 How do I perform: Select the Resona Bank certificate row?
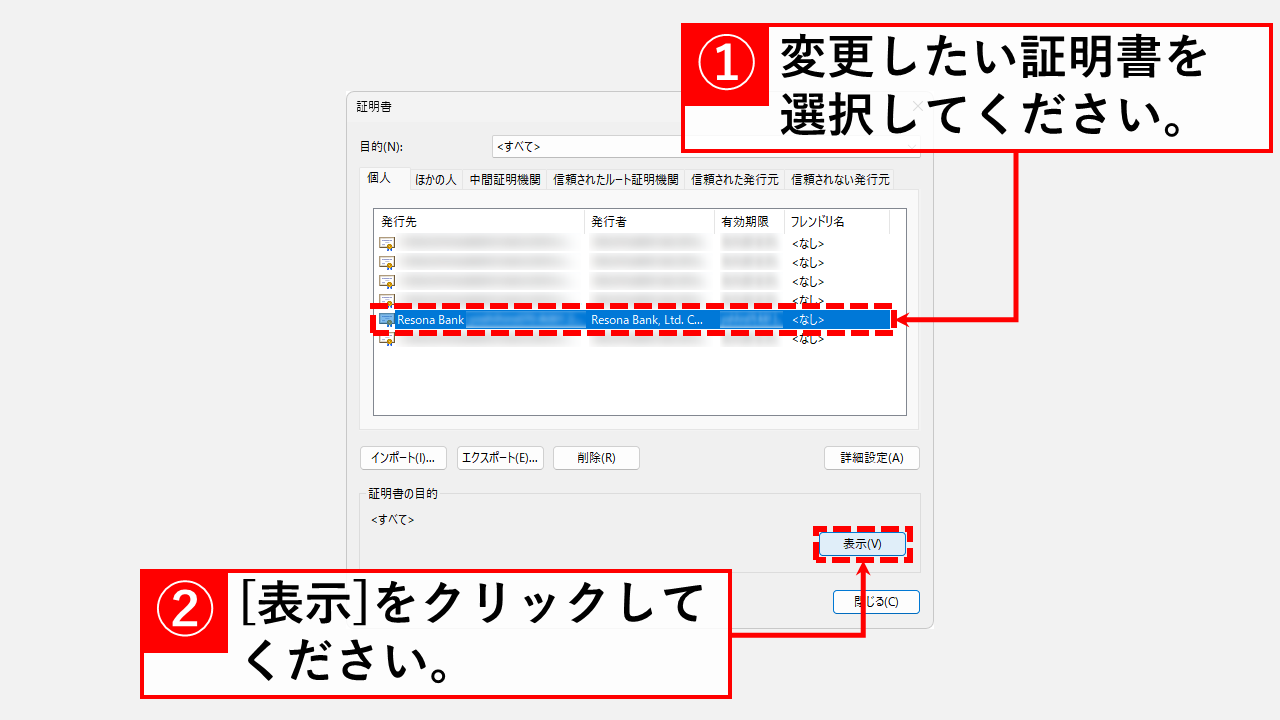coord(550,319)
